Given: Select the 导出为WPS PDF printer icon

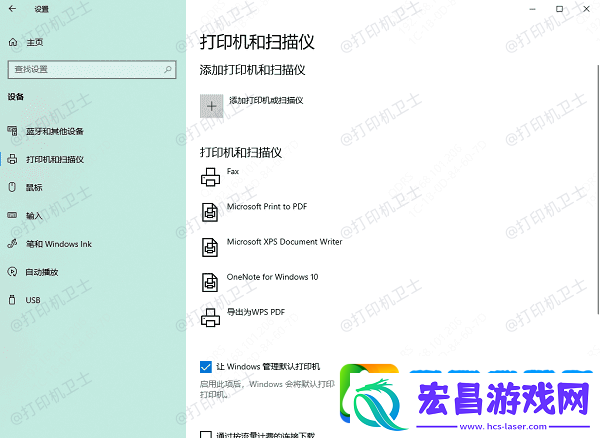Looking at the screenshot, I should (x=210, y=318).
